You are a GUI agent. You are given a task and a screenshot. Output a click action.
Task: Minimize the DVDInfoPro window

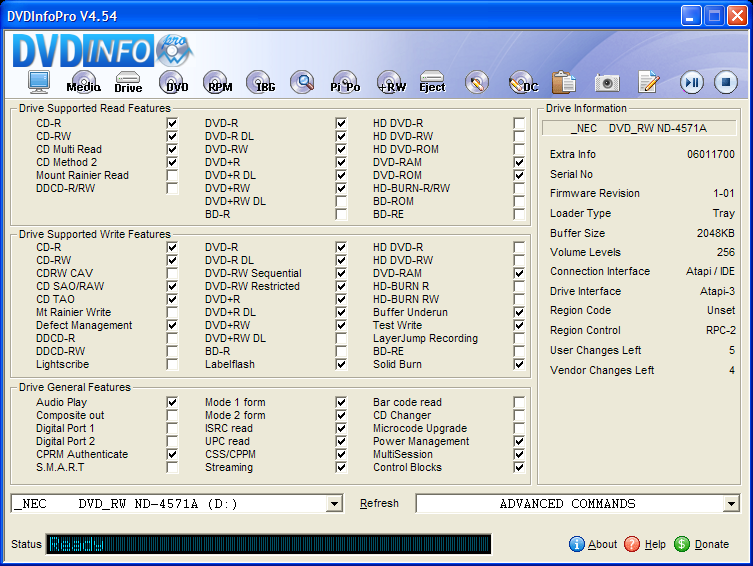click(x=691, y=16)
